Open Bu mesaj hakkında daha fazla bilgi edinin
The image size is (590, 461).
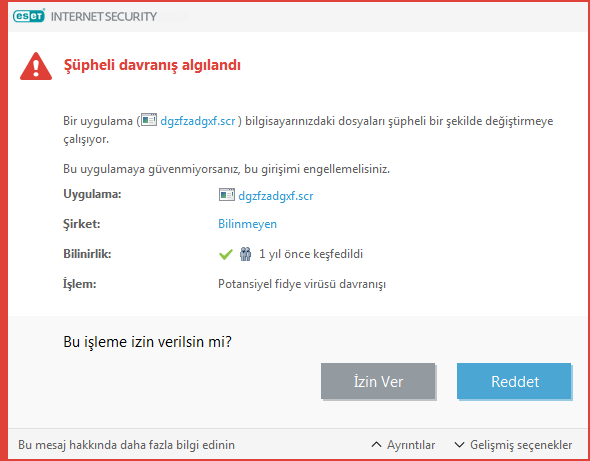[126, 445]
